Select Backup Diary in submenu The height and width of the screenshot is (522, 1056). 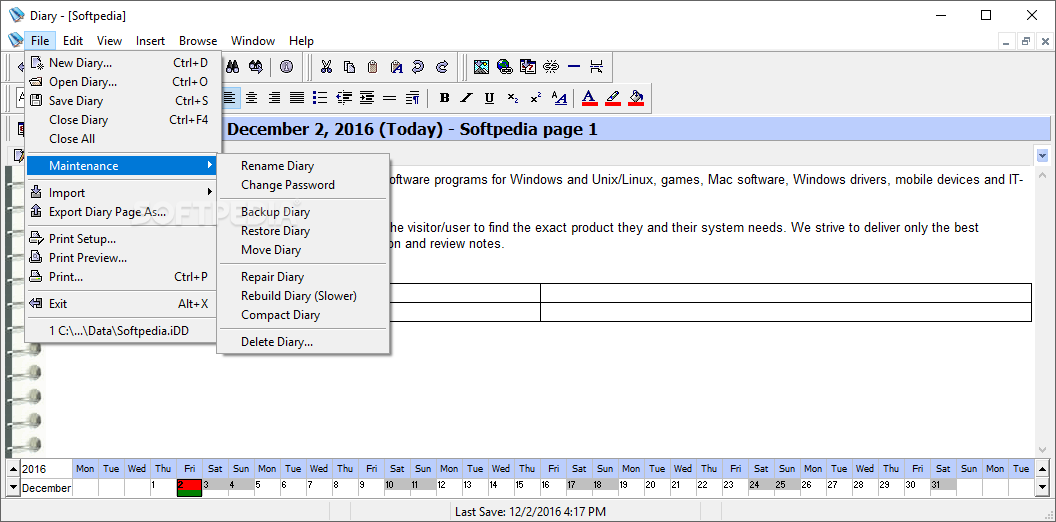(x=303, y=212)
